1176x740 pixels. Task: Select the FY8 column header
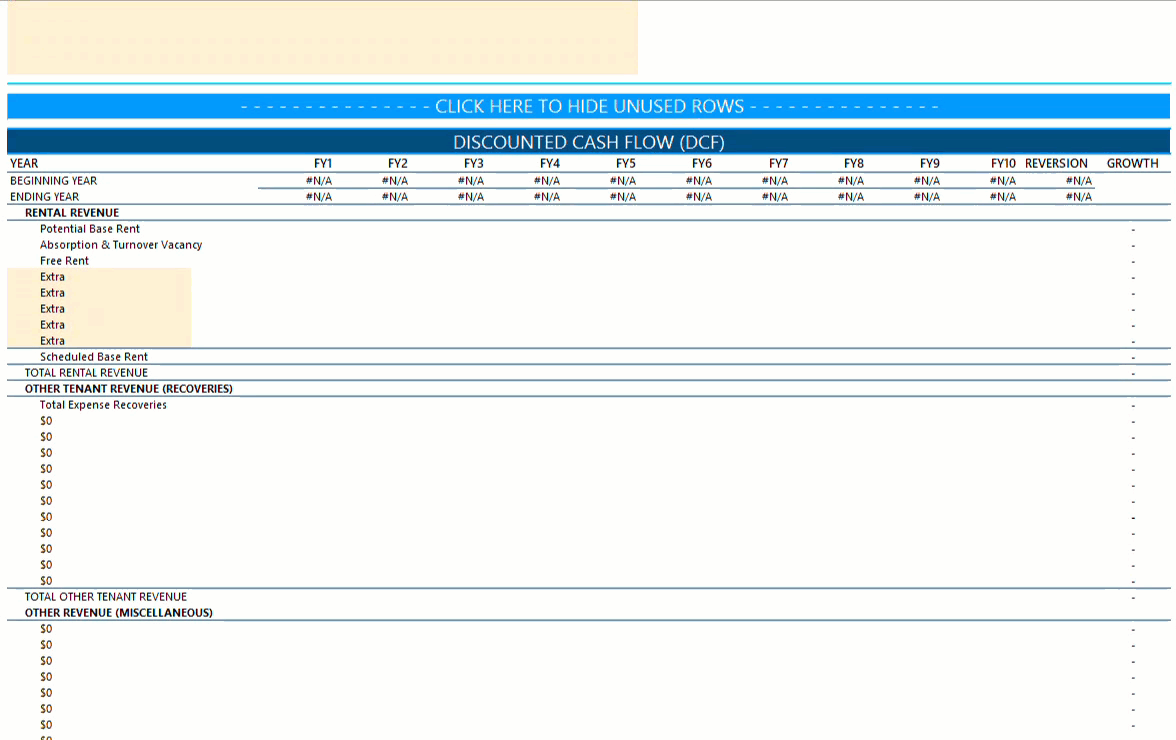(854, 163)
